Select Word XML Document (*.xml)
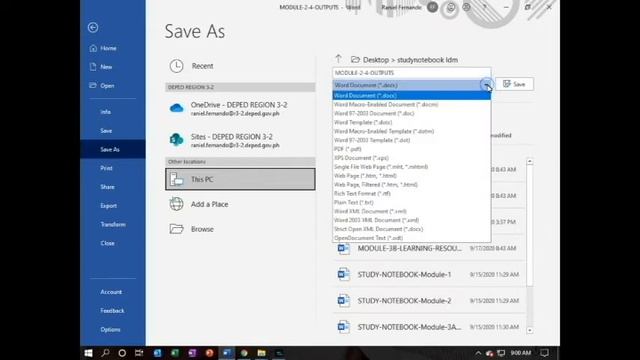This screenshot has height=360, width=640. [x=411, y=211]
